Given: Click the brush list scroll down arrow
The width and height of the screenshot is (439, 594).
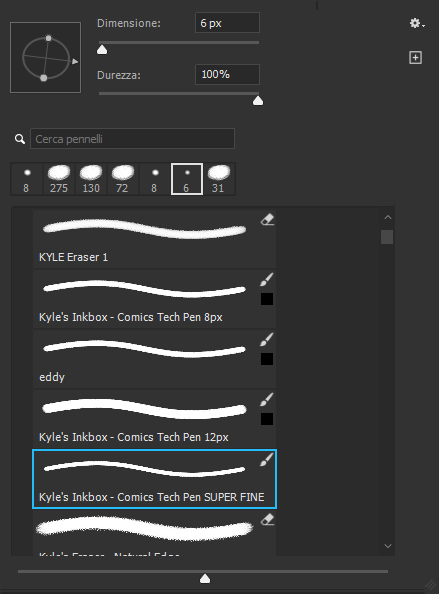Looking at the screenshot, I should tap(387, 546).
